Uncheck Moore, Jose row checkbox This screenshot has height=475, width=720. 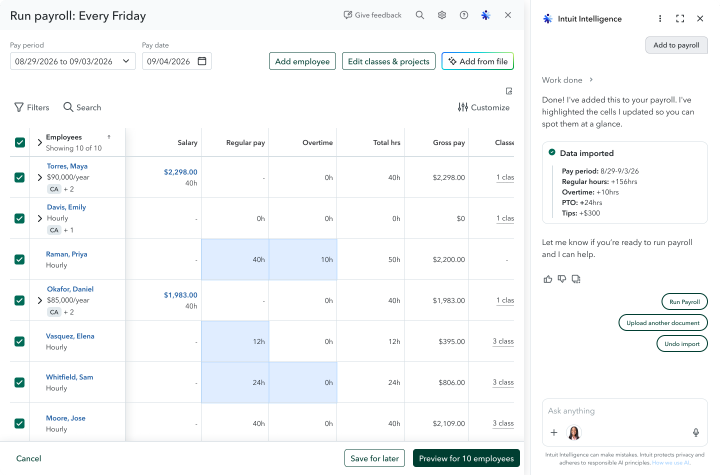tap(20, 423)
